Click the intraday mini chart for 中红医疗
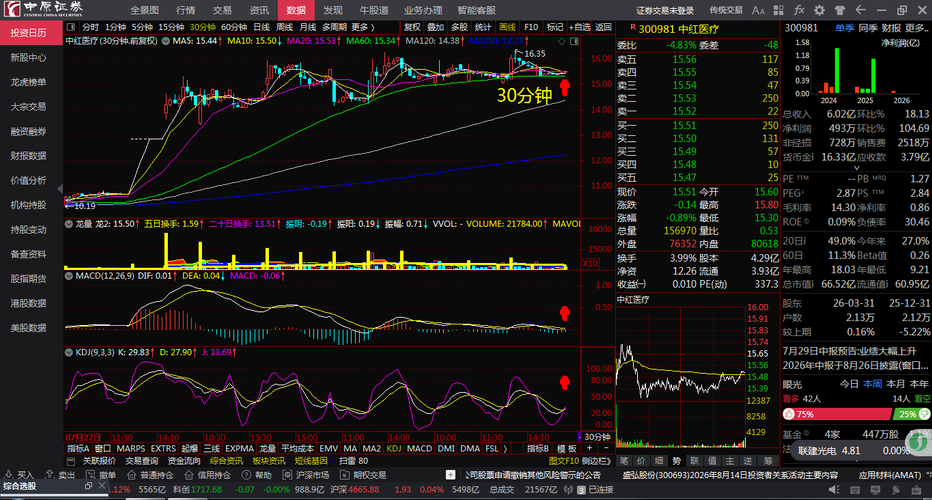This screenshot has height=500, width=932. tap(681, 376)
